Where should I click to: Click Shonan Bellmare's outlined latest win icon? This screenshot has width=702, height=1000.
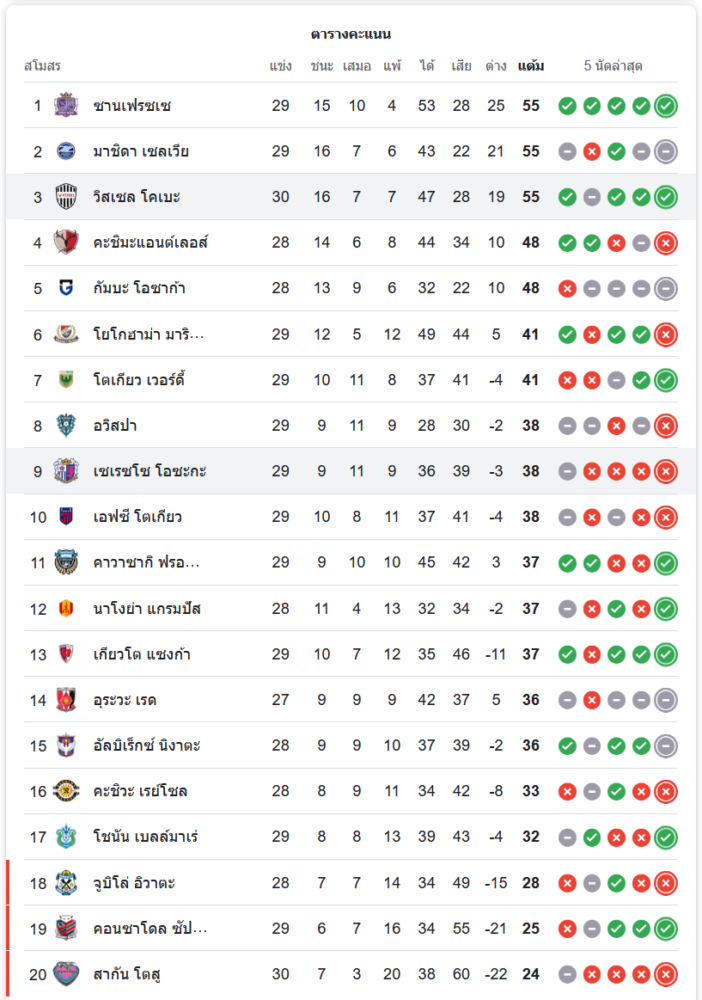point(666,837)
